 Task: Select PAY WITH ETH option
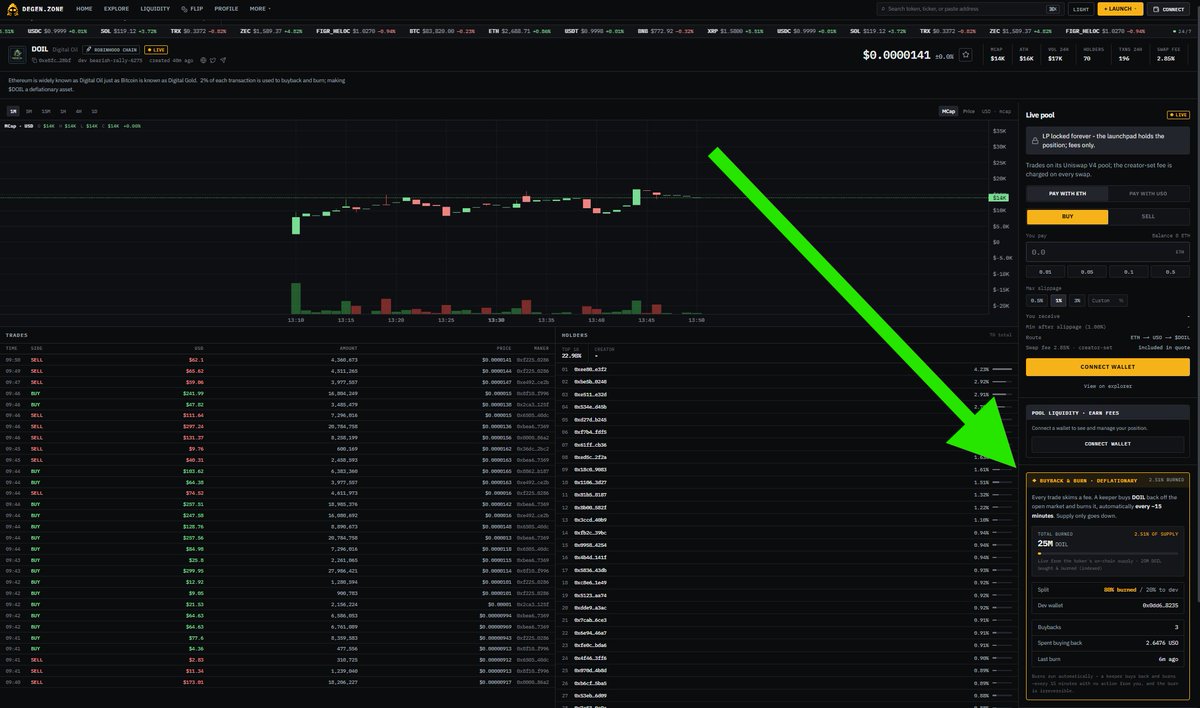click(1067, 193)
